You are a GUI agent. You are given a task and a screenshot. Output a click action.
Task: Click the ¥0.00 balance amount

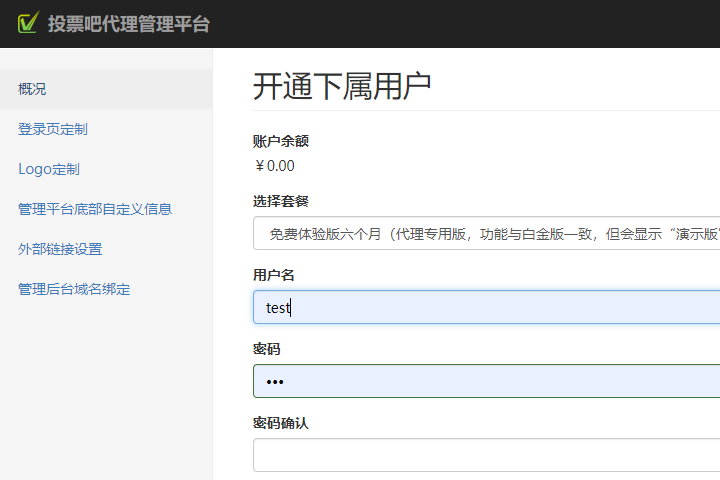click(x=274, y=166)
